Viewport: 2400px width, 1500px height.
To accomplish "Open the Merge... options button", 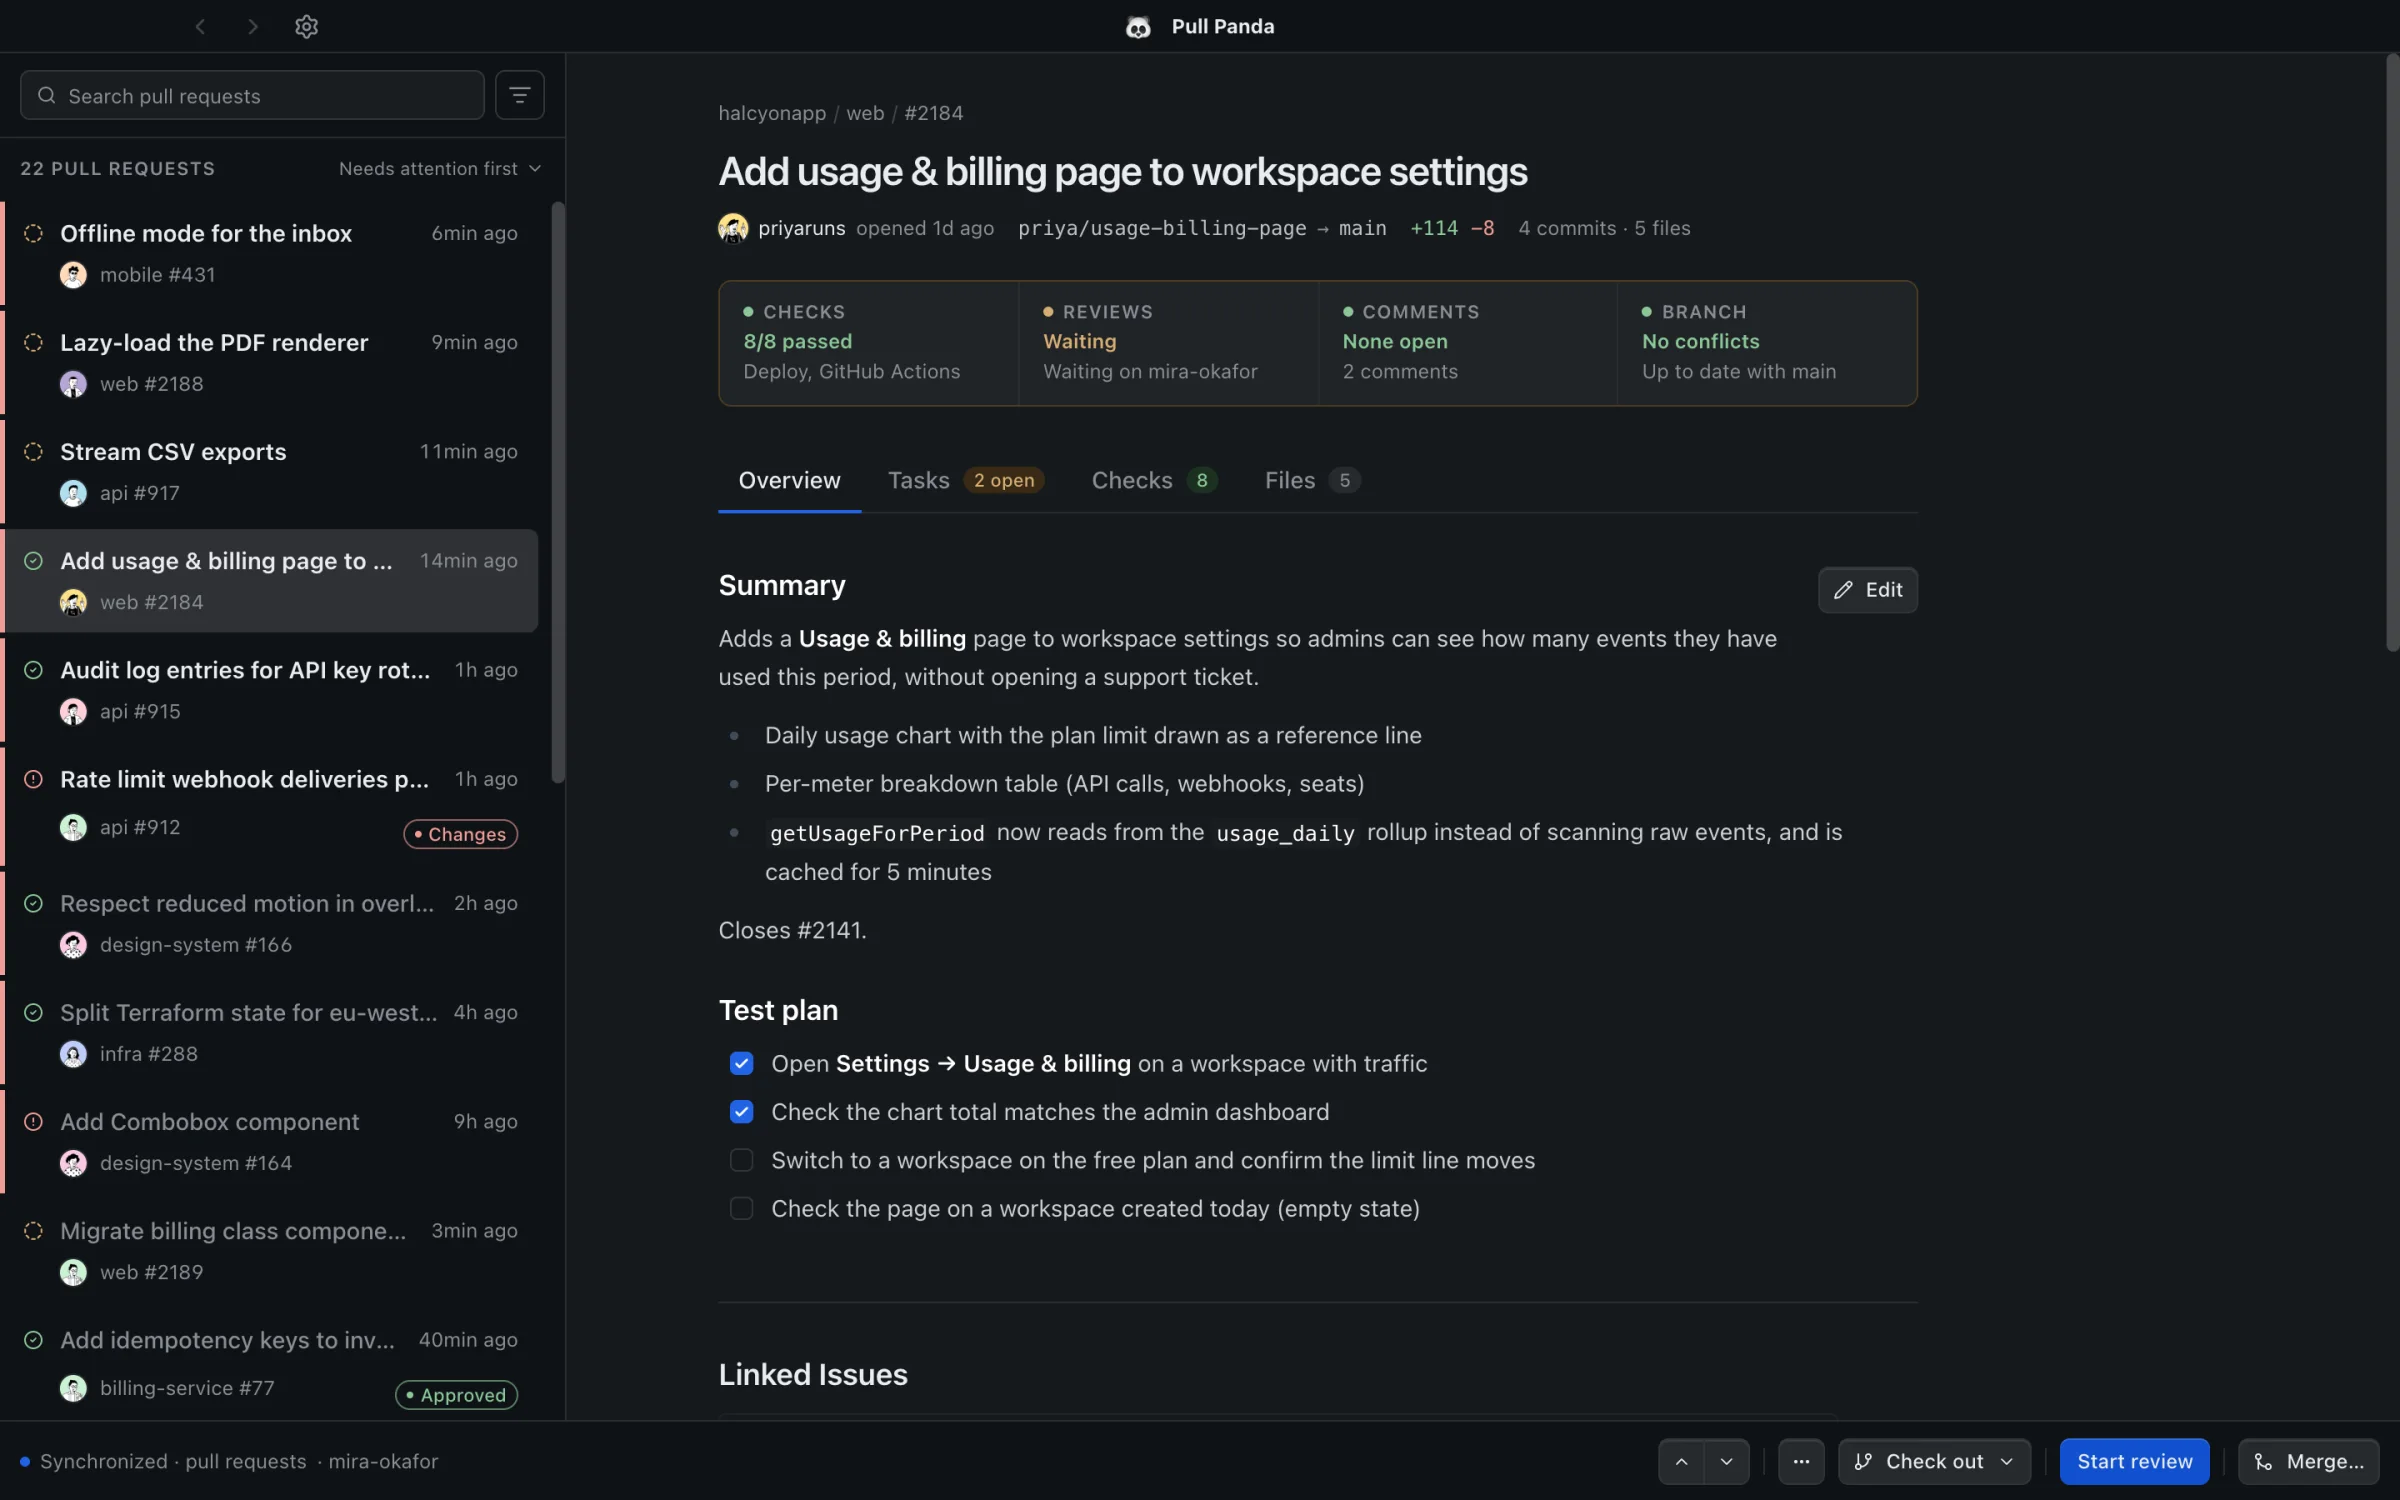I will (x=2308, y=1462).
